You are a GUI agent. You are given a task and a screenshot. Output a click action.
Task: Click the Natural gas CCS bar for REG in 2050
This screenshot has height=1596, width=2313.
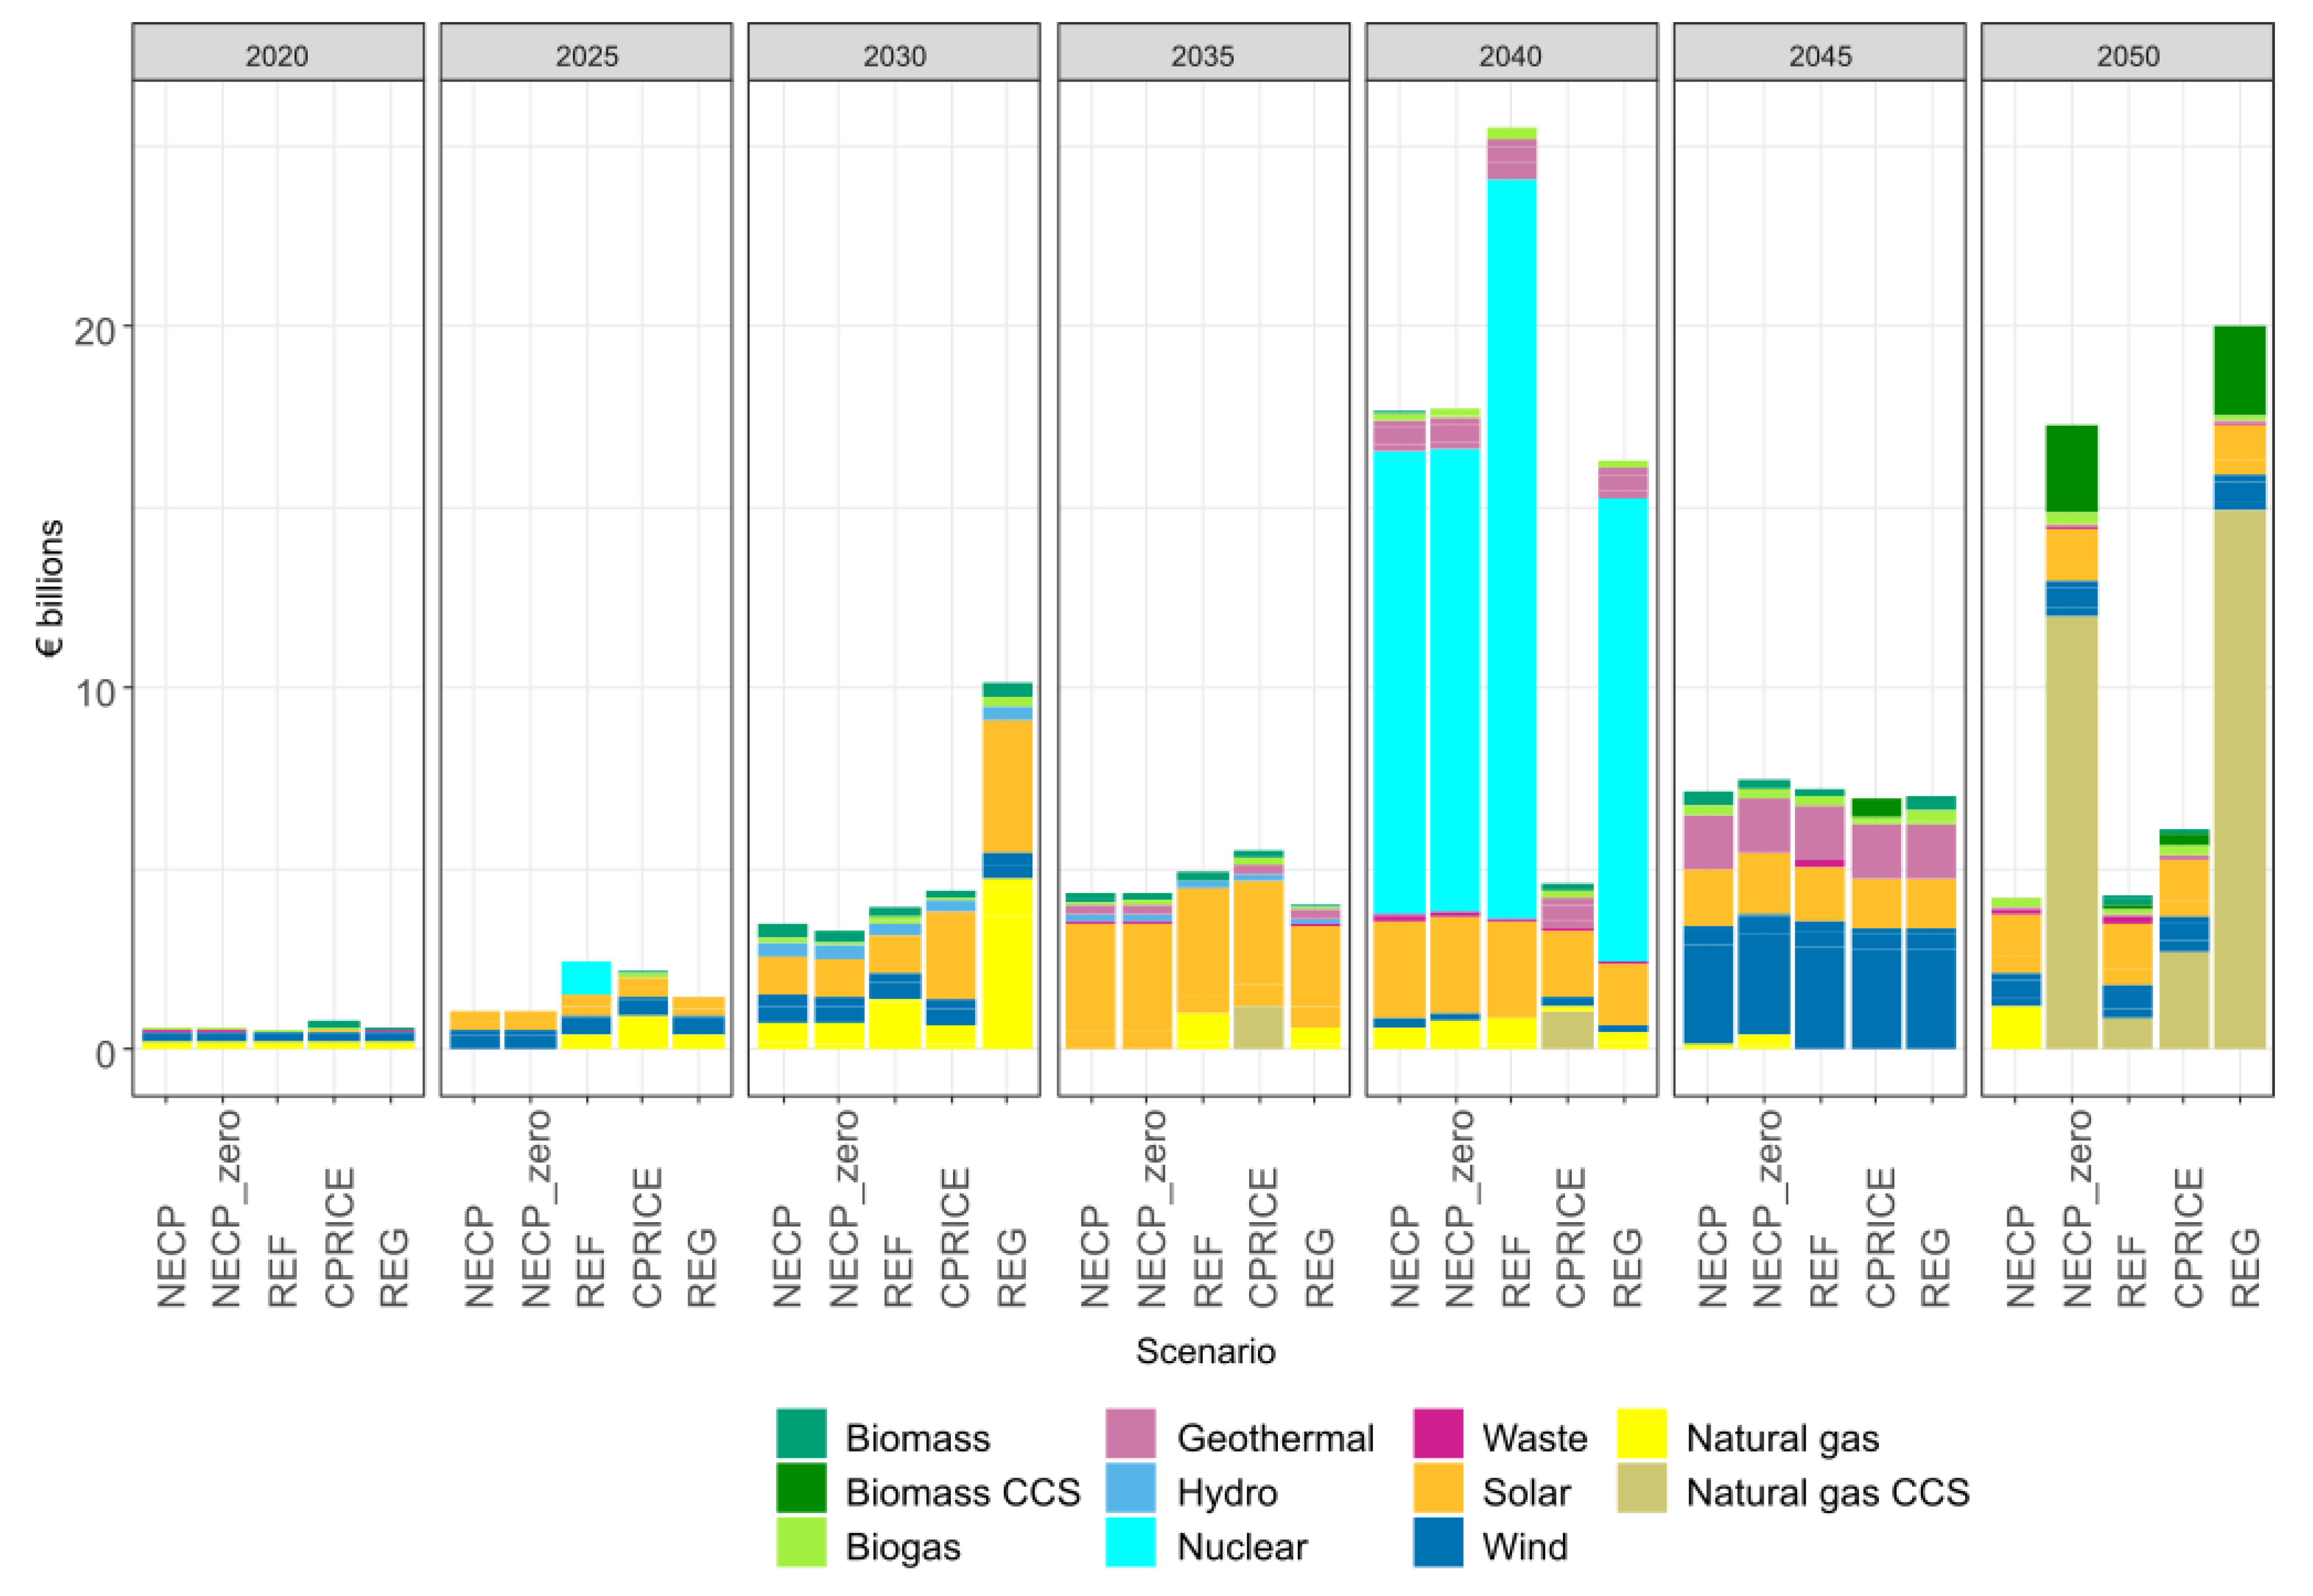coord(2240,779)
